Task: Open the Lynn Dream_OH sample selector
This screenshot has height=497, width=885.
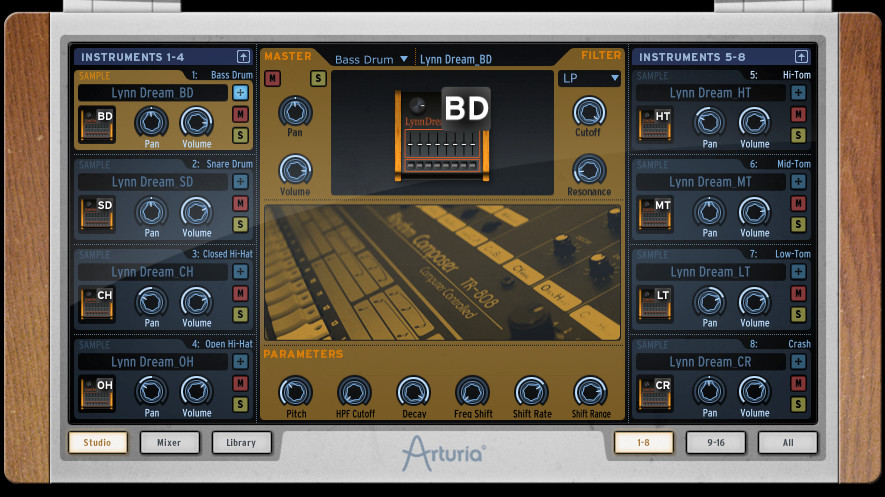Action: click(152, 362)
